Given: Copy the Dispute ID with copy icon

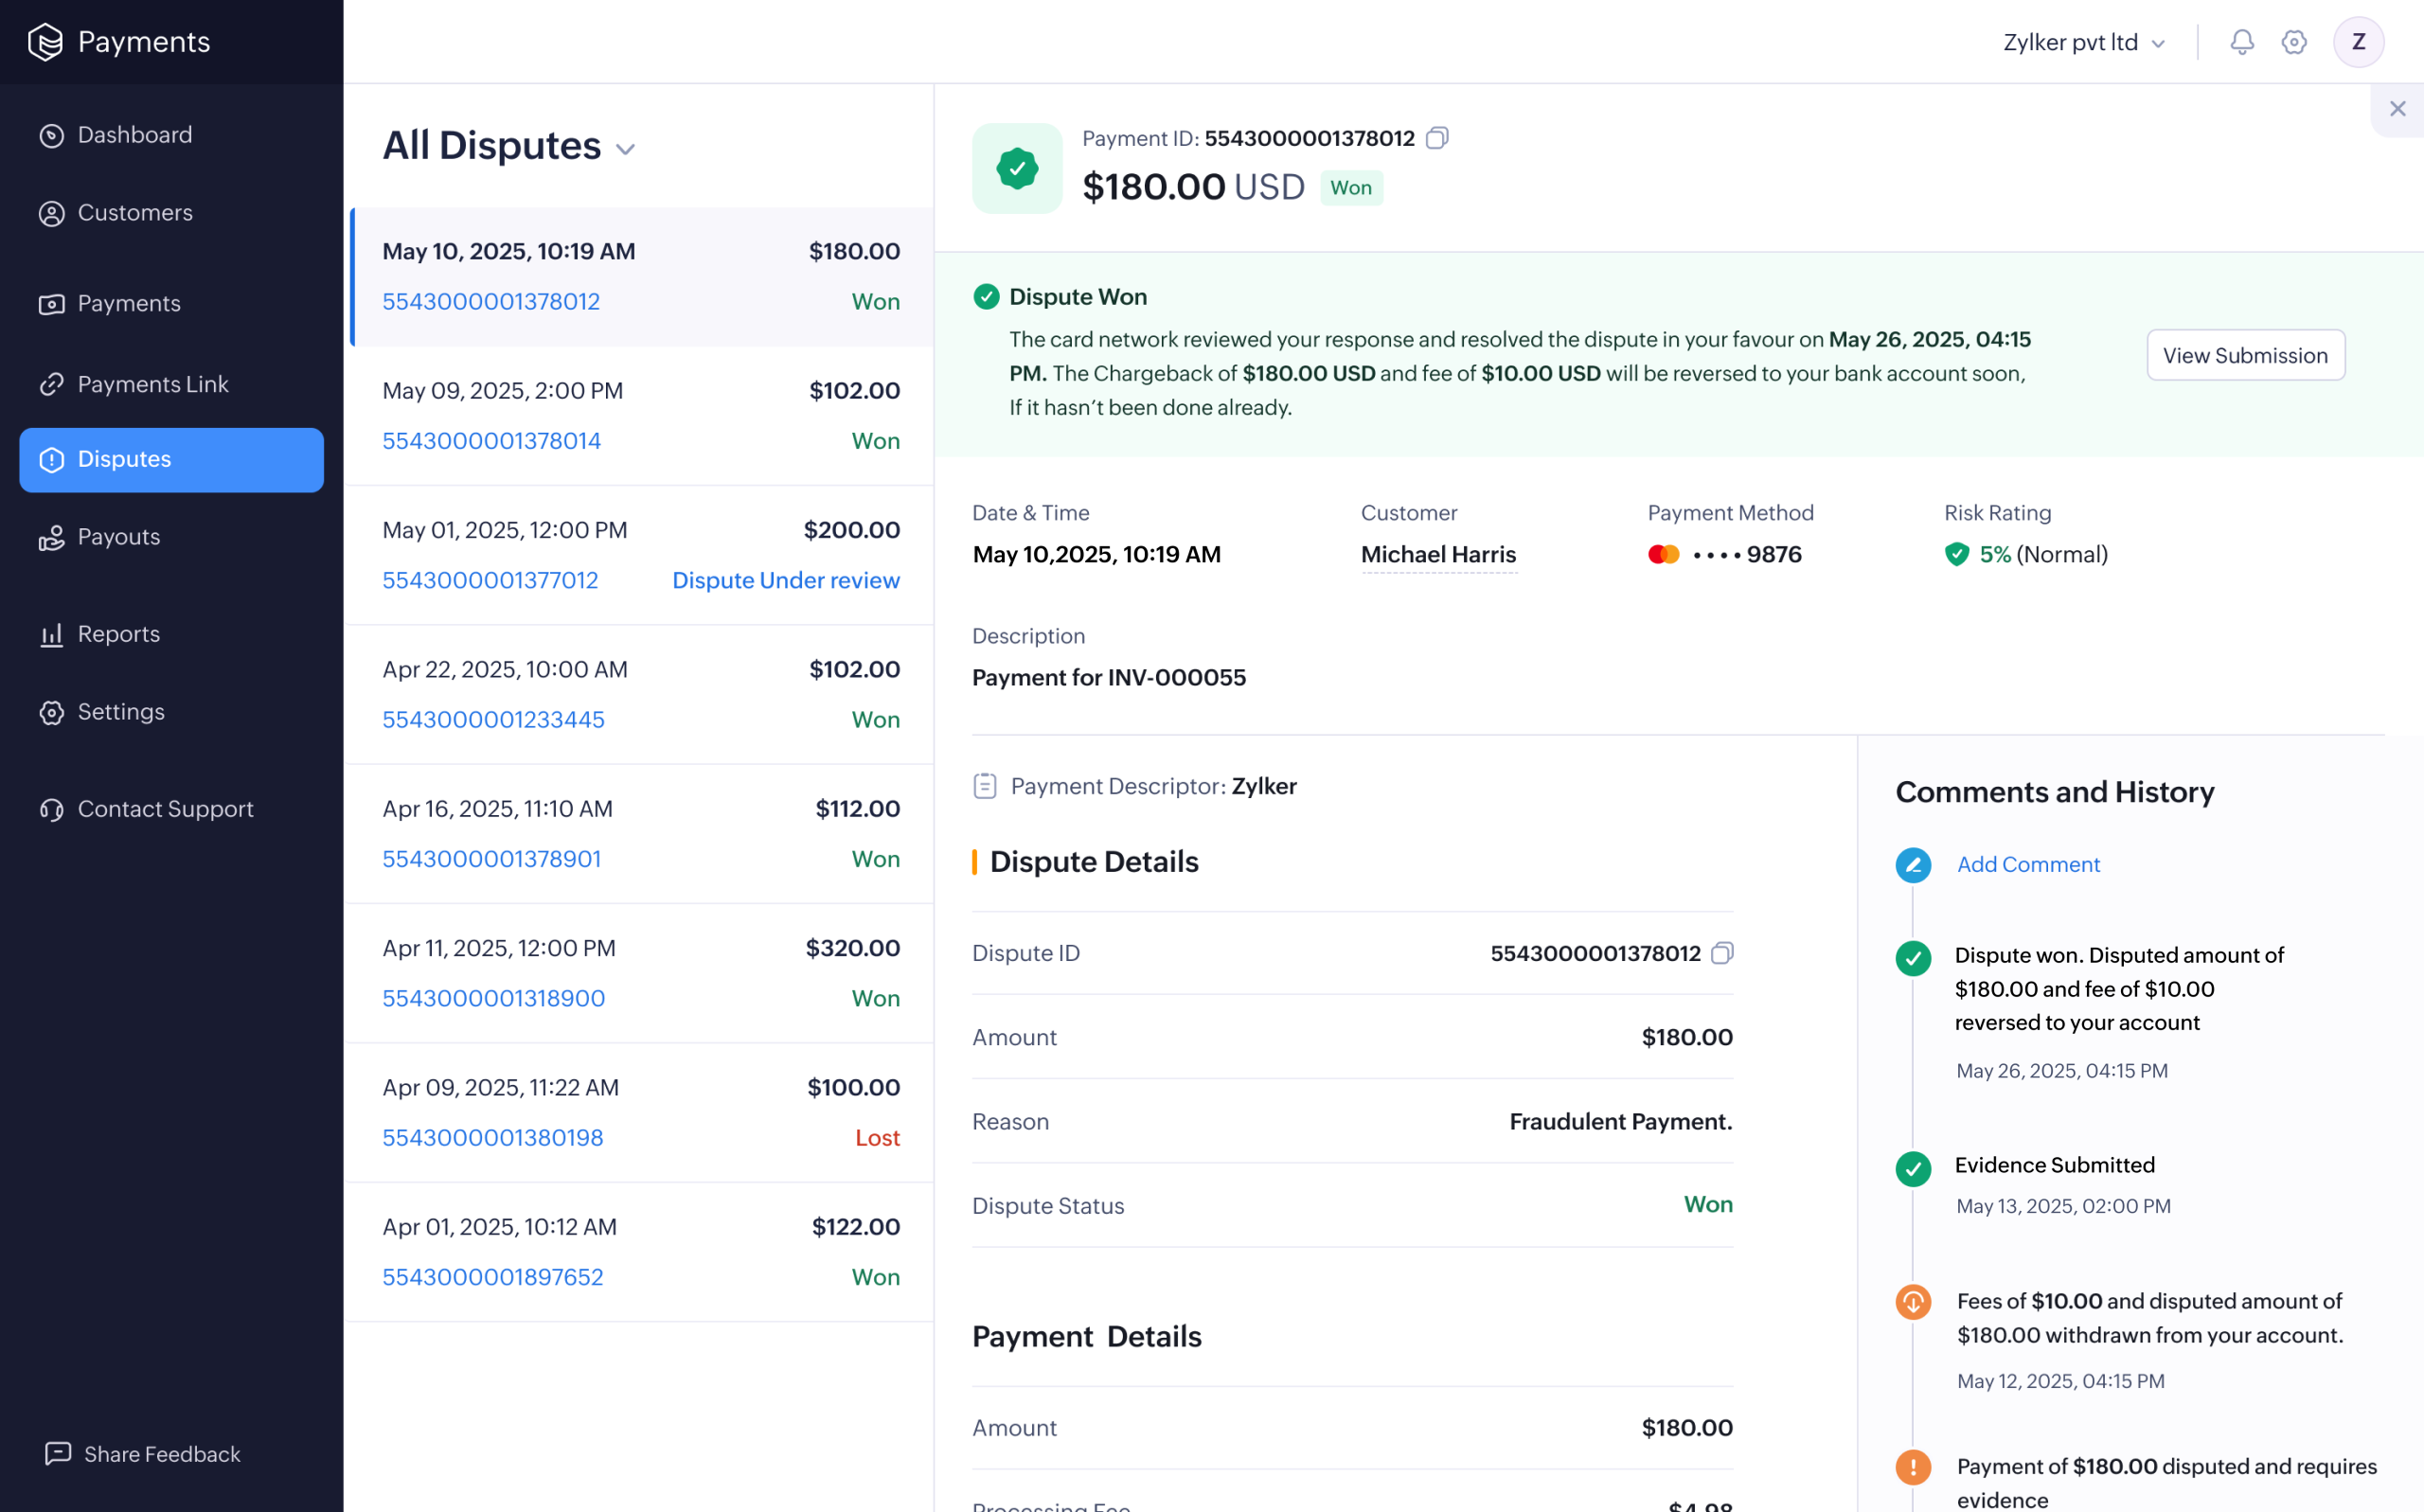Looking at the screenshot, I should [1721, 953].
